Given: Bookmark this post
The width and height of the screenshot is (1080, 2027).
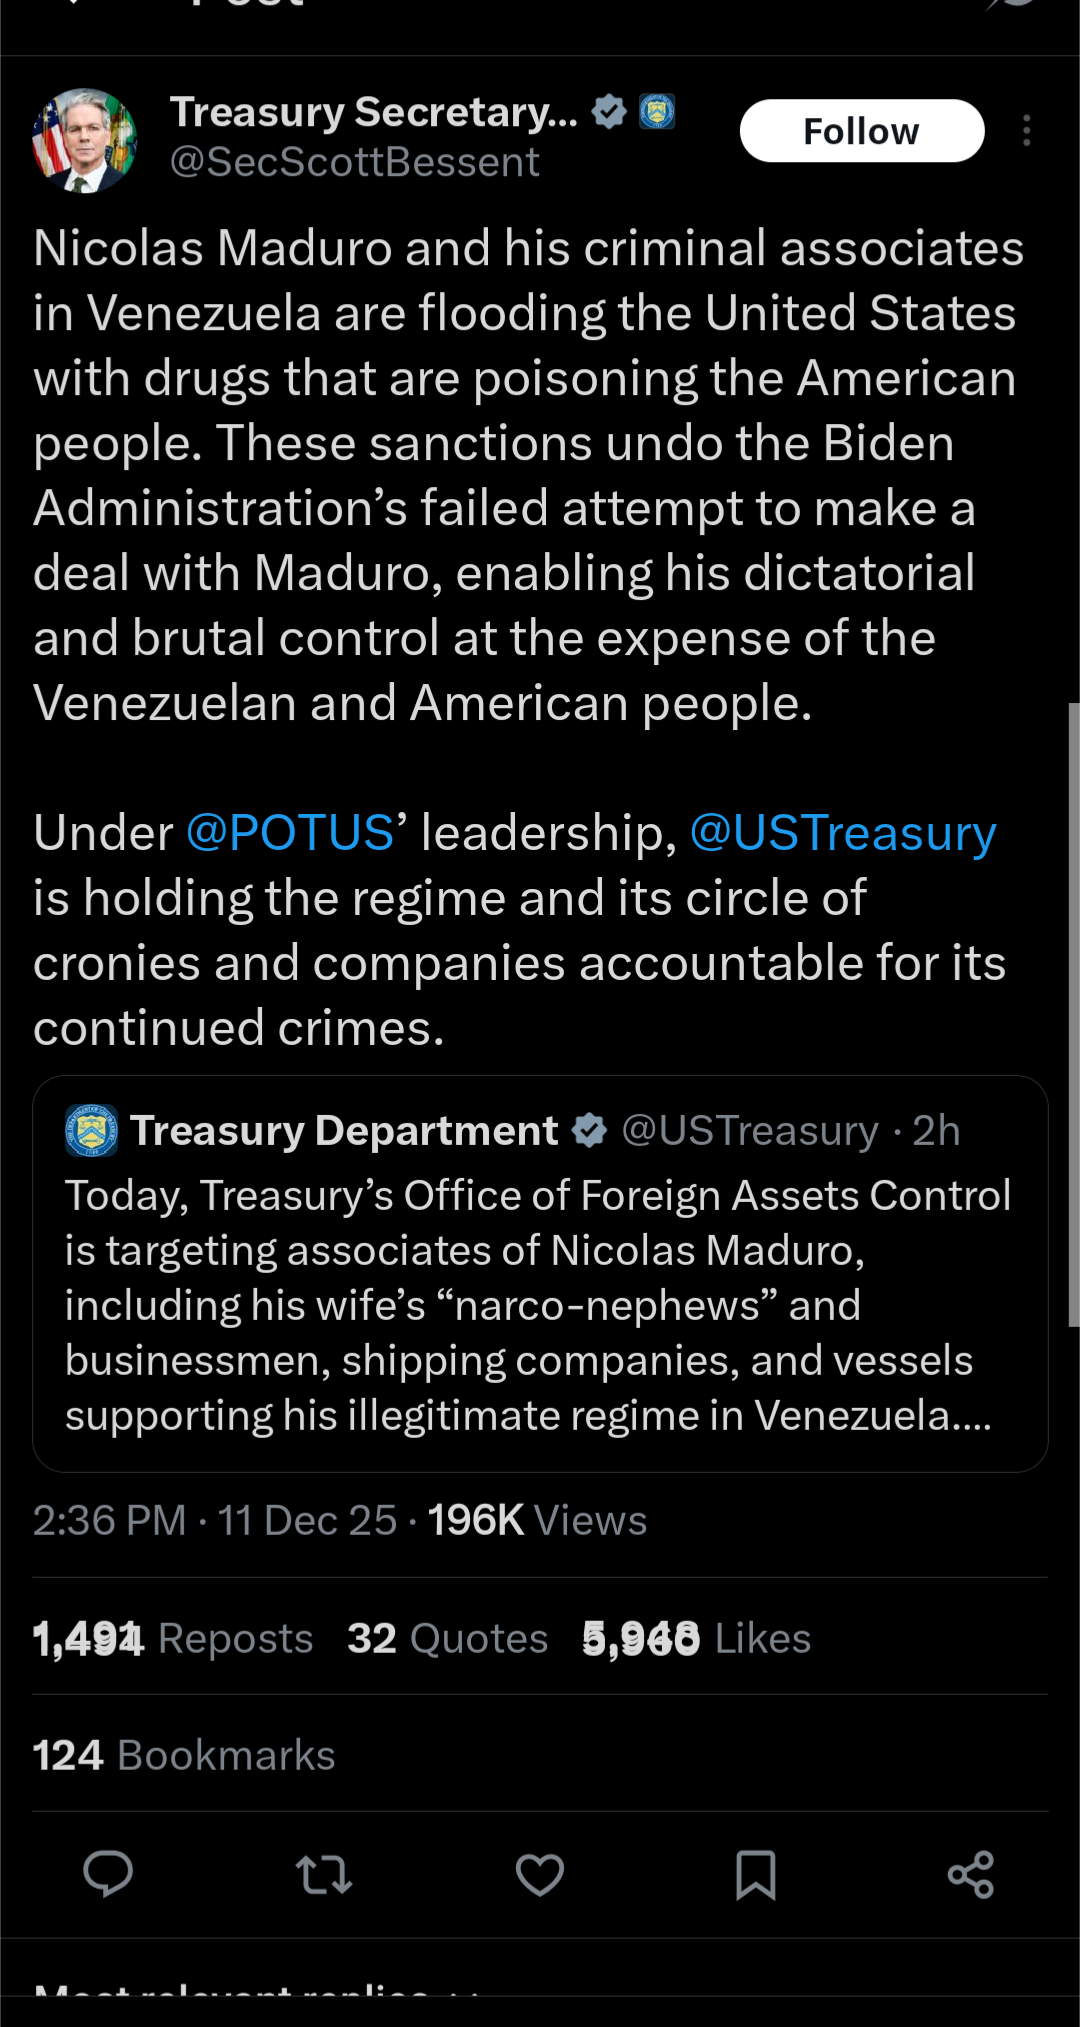Looking at the screenshot, I should (x=756, y=1874).
